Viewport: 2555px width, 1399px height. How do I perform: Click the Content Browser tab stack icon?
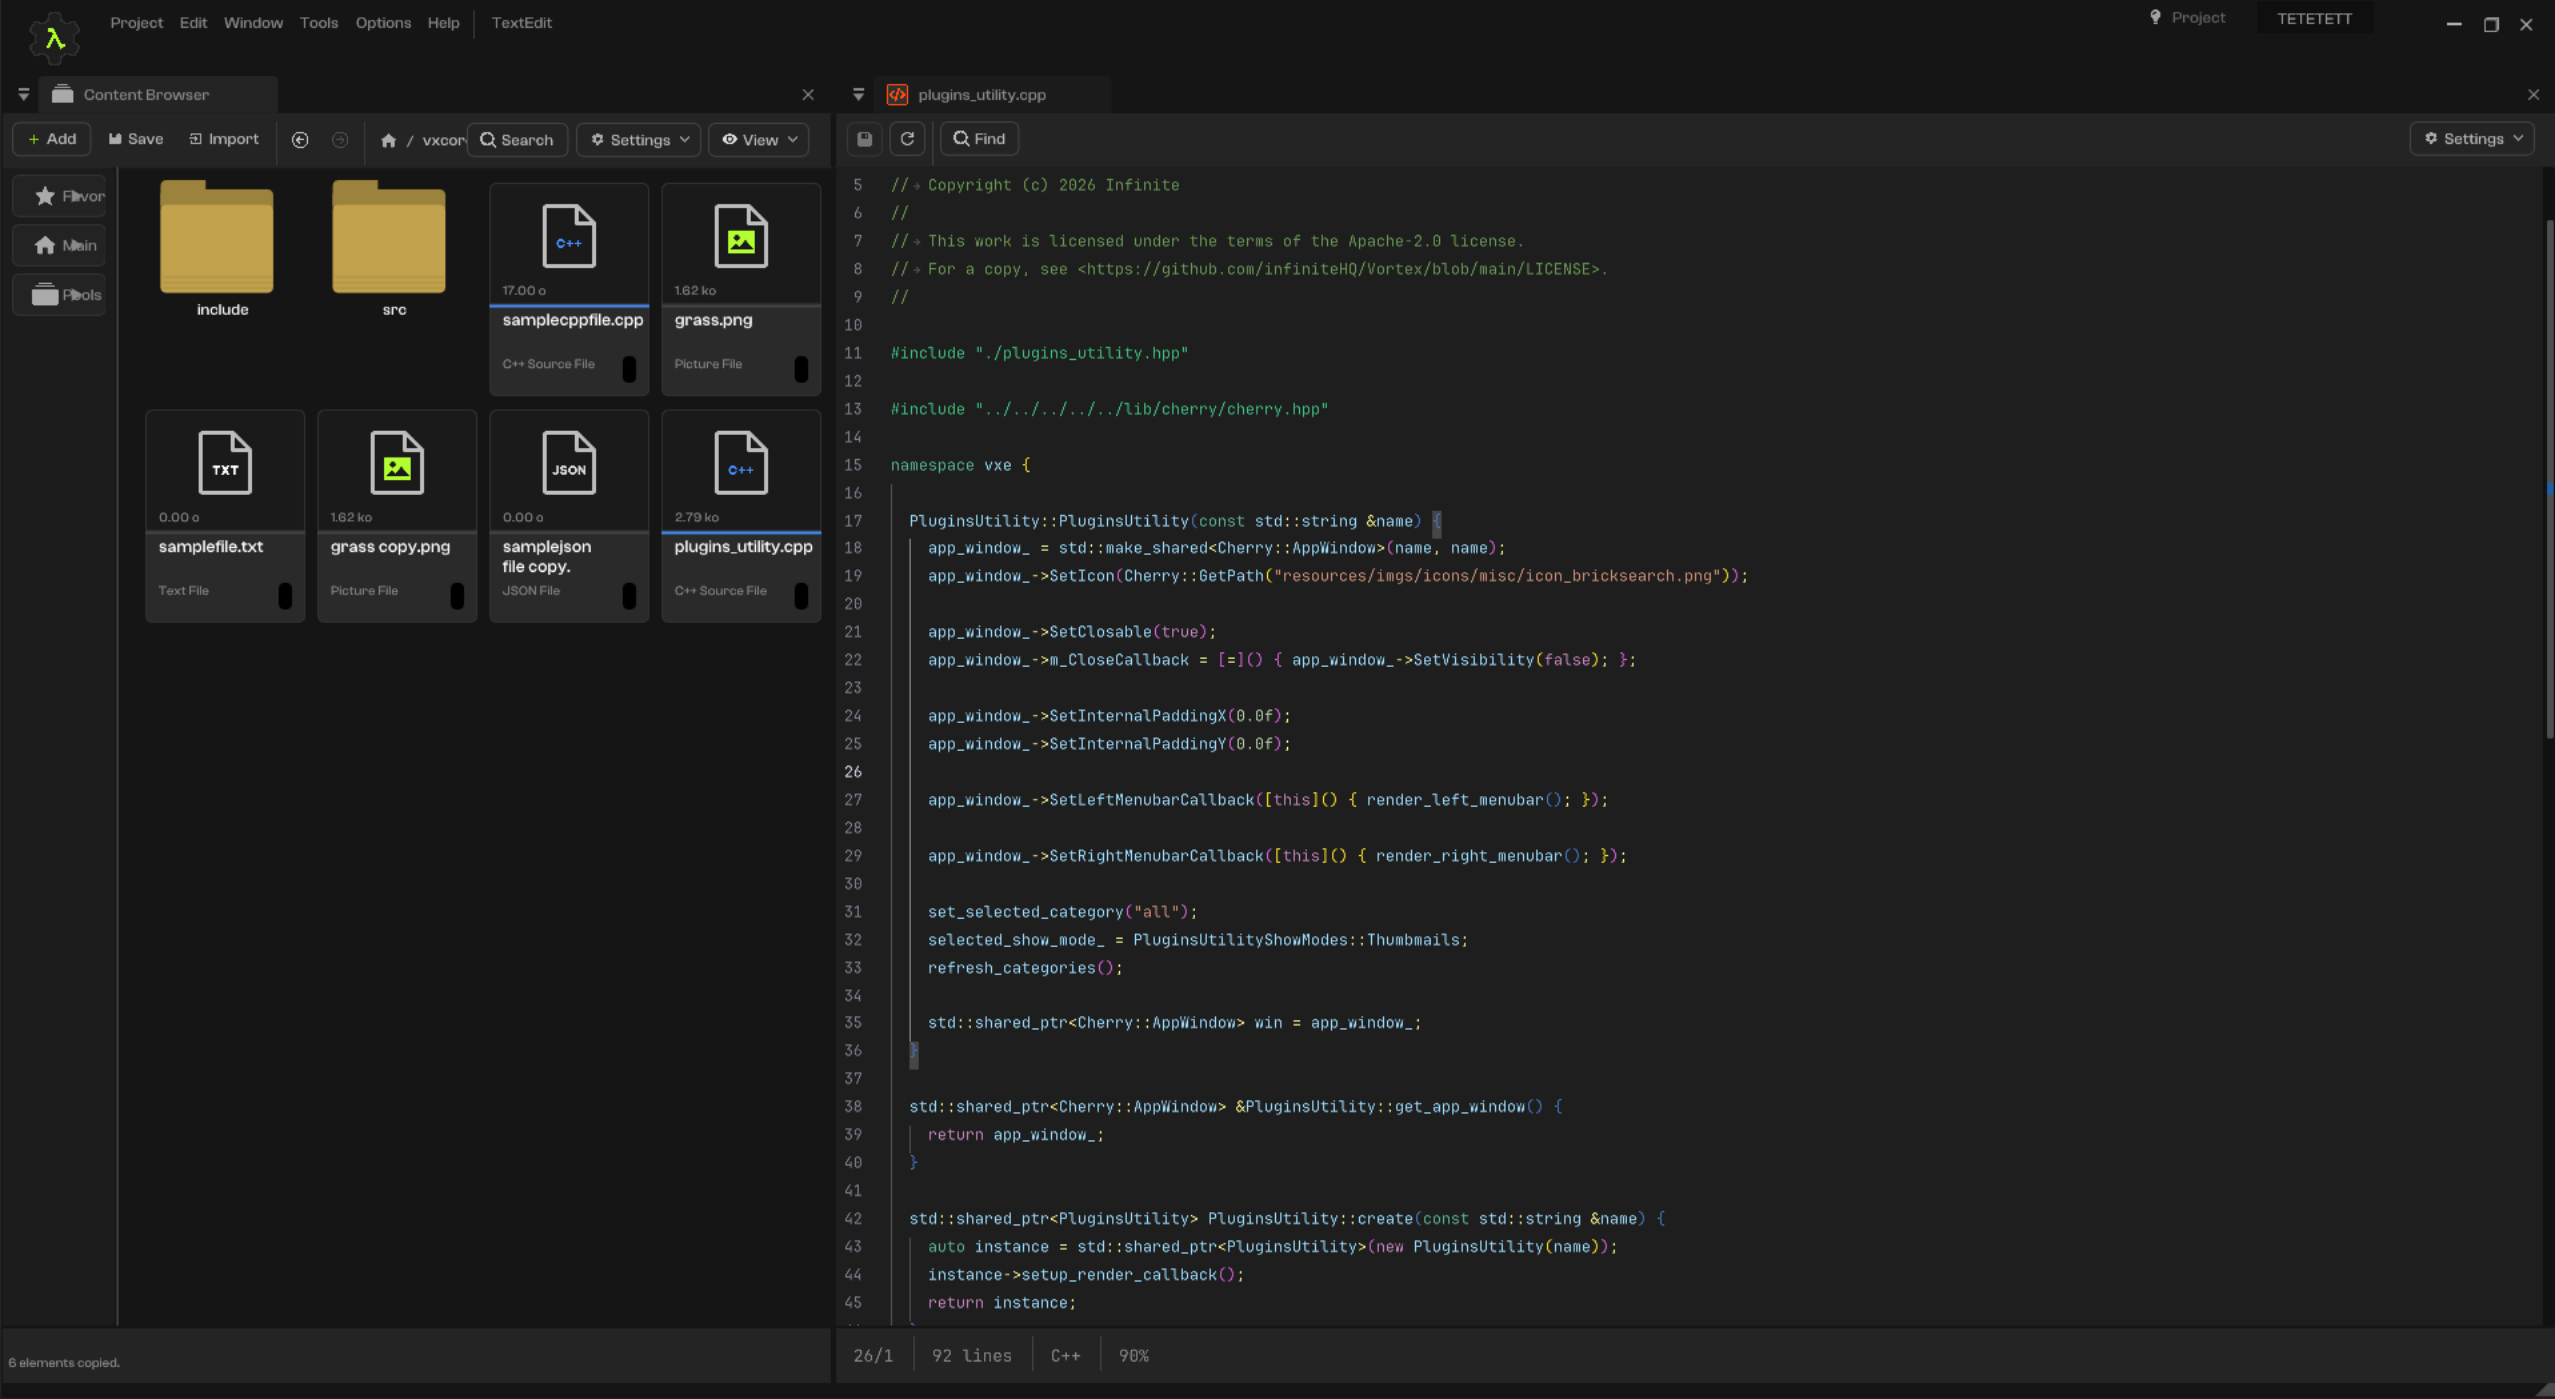[x=62, y=94]
